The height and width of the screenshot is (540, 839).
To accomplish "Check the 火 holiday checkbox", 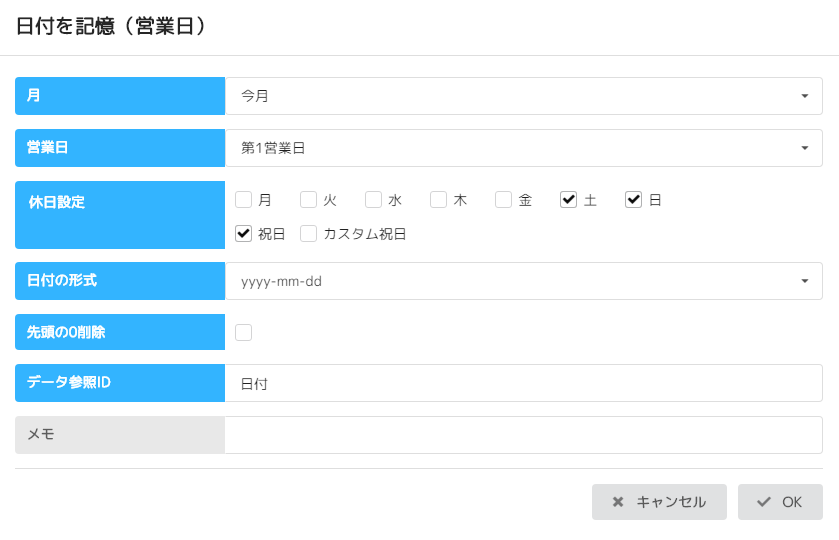I will [308, 200].
